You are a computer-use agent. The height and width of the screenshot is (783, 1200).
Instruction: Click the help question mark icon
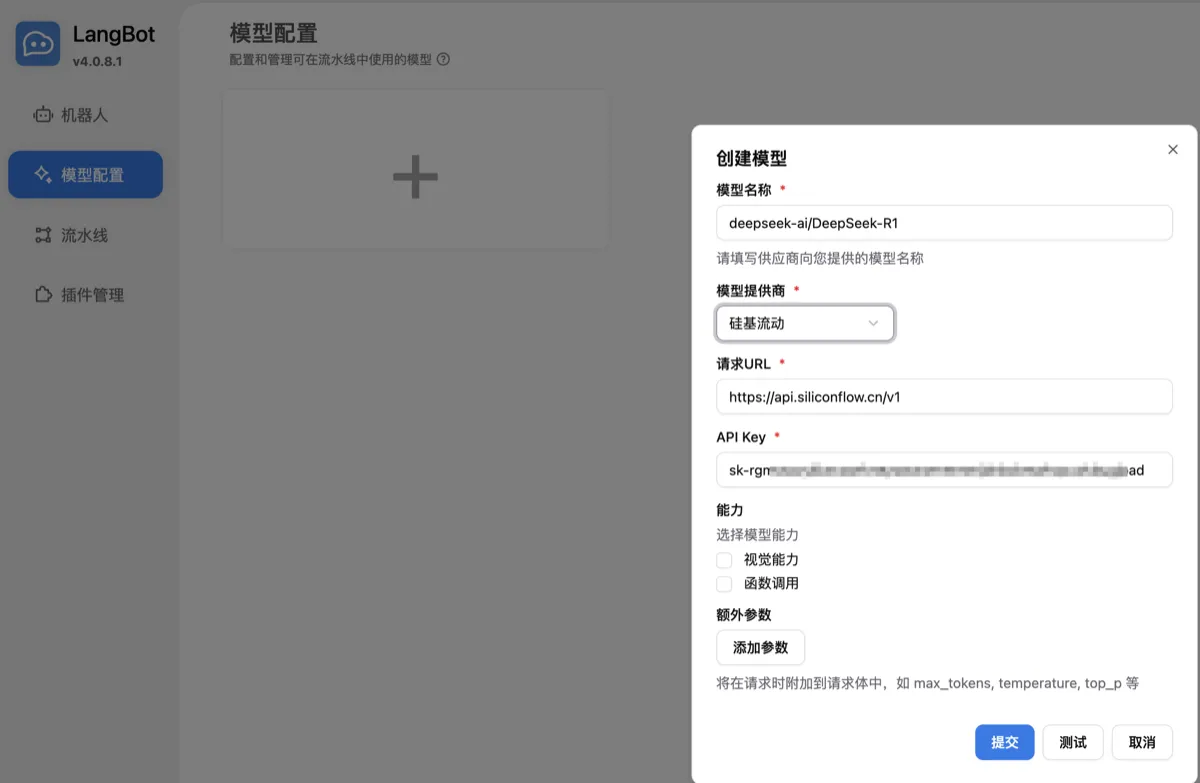tap(443, 59)
